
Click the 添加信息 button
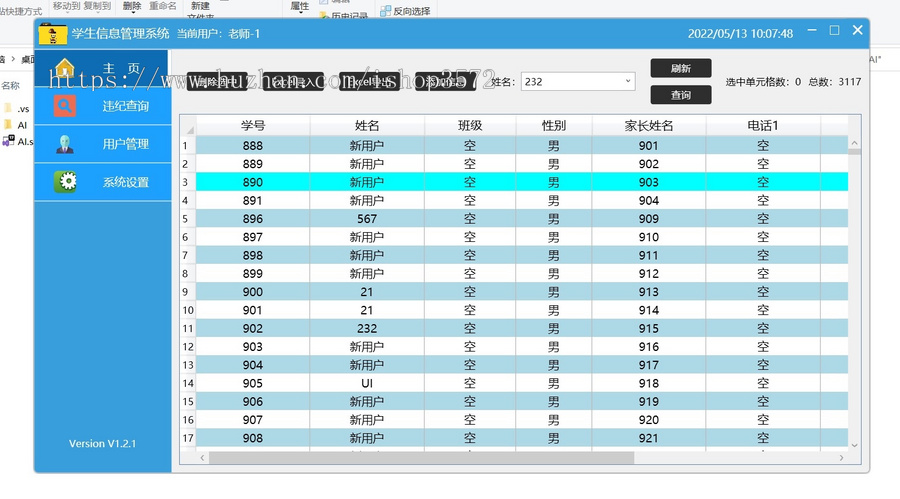click(445, 82)
